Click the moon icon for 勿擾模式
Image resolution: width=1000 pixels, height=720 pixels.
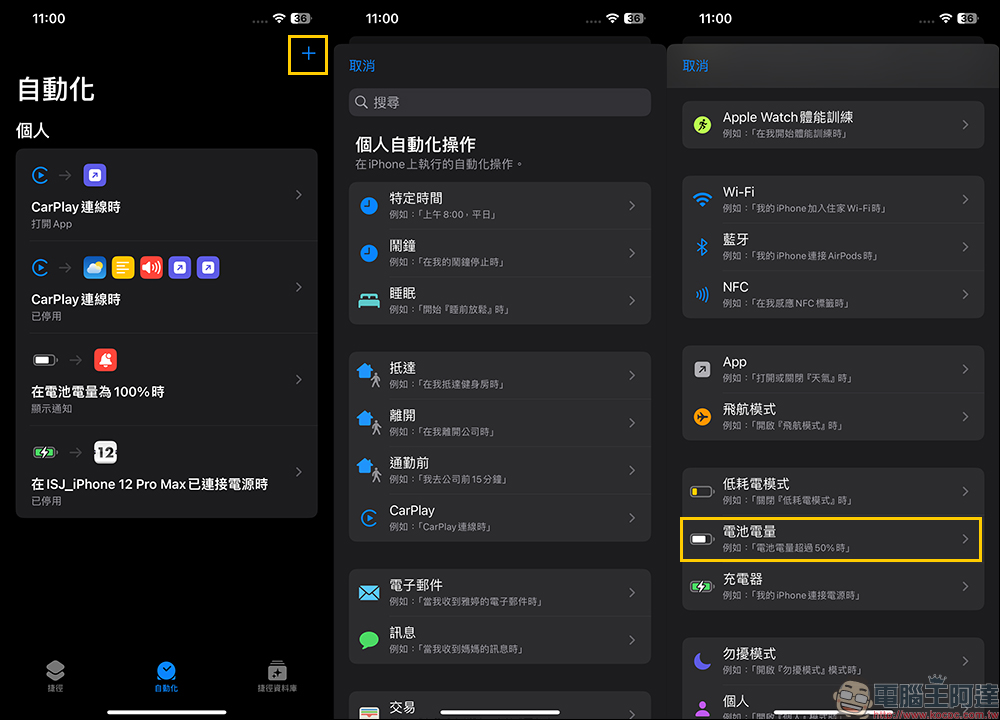point(702,661)
